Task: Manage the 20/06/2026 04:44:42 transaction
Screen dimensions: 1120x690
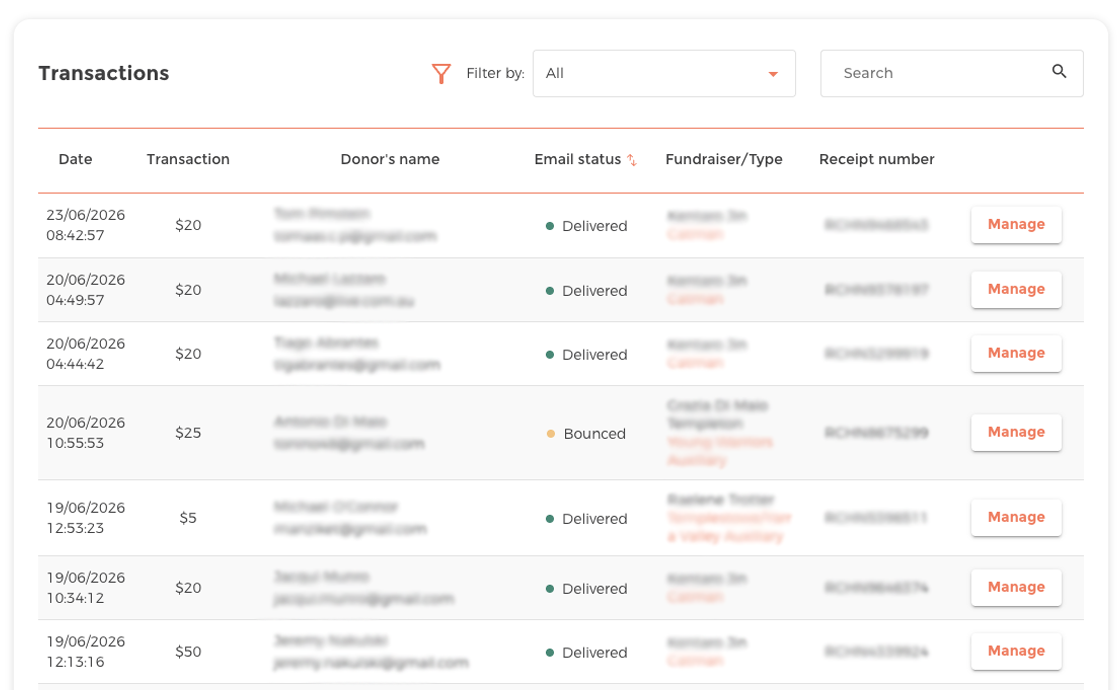Action: pos(1016,353)
